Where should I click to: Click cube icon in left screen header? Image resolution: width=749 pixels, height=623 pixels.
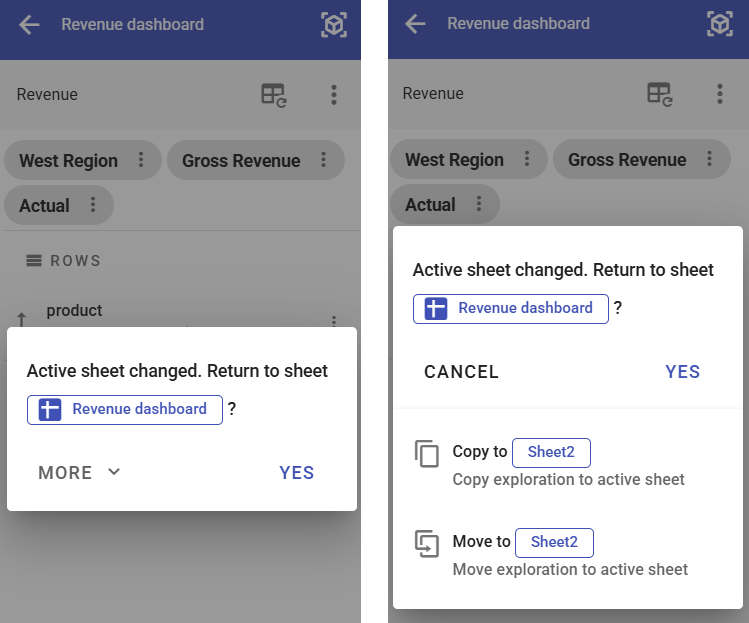pyautogui.click(x=334, y=25)
